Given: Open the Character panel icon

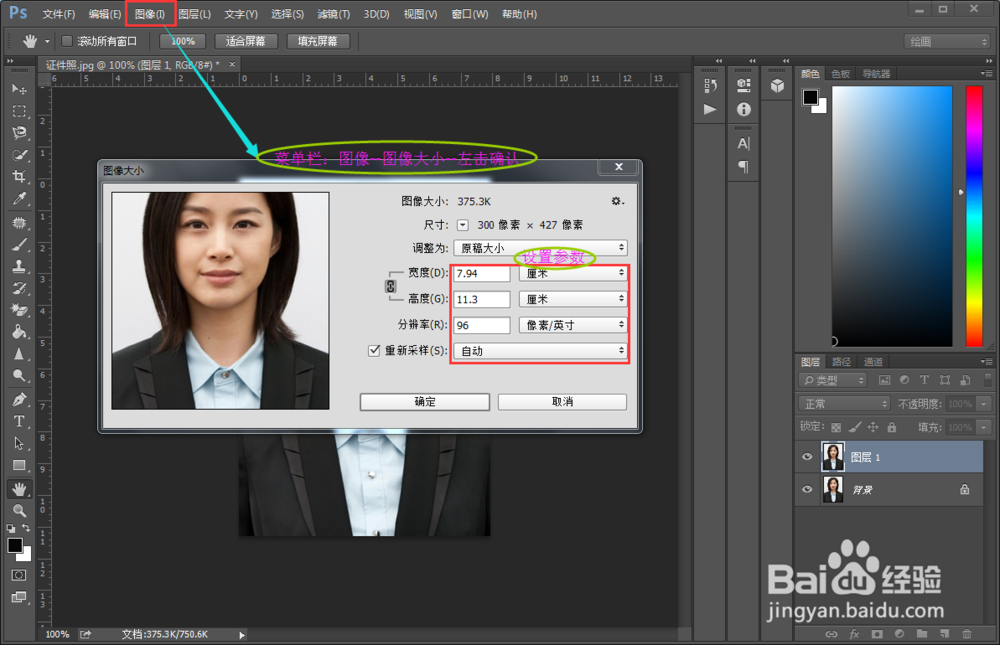Looking at the screenshot, I should coord(744,143).
